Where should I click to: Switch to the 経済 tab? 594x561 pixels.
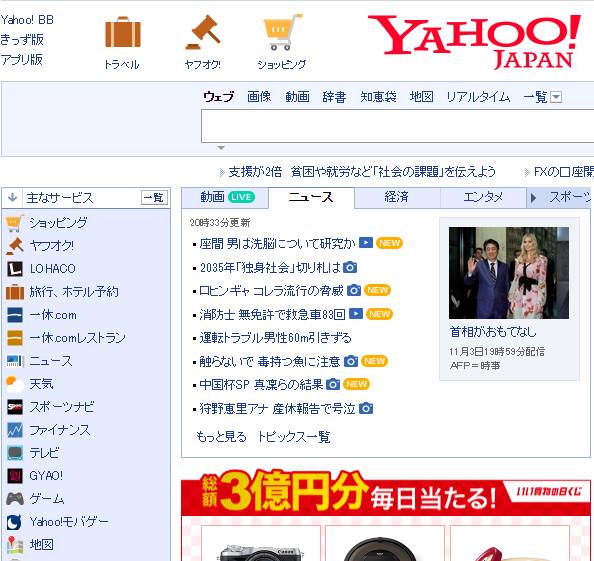[x=397, y=197]
